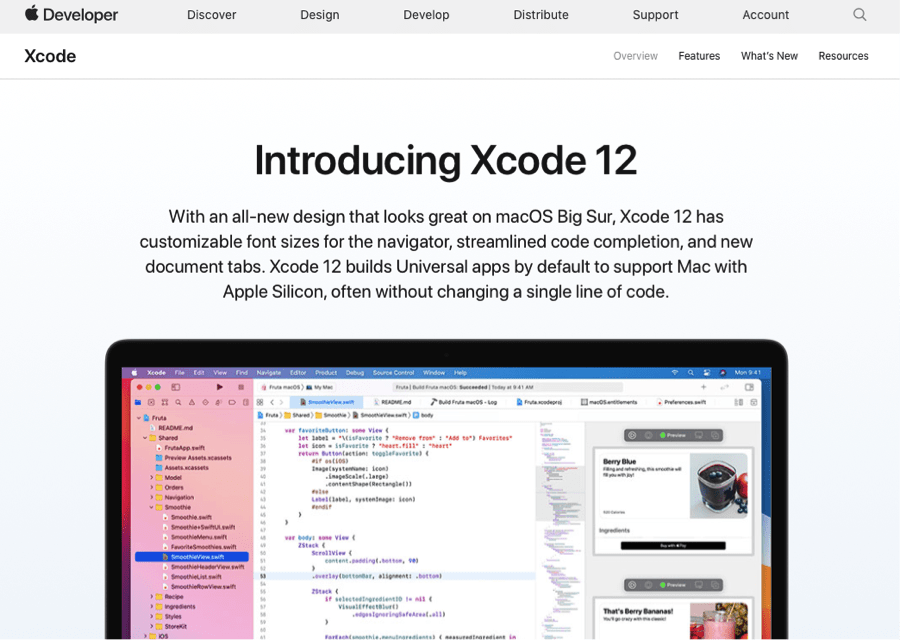Image resolution: width=900 pixels, height=640 pixels.
Task: Toggle the inspector panel icon in Xcode
Action: [x=749, y=387]
